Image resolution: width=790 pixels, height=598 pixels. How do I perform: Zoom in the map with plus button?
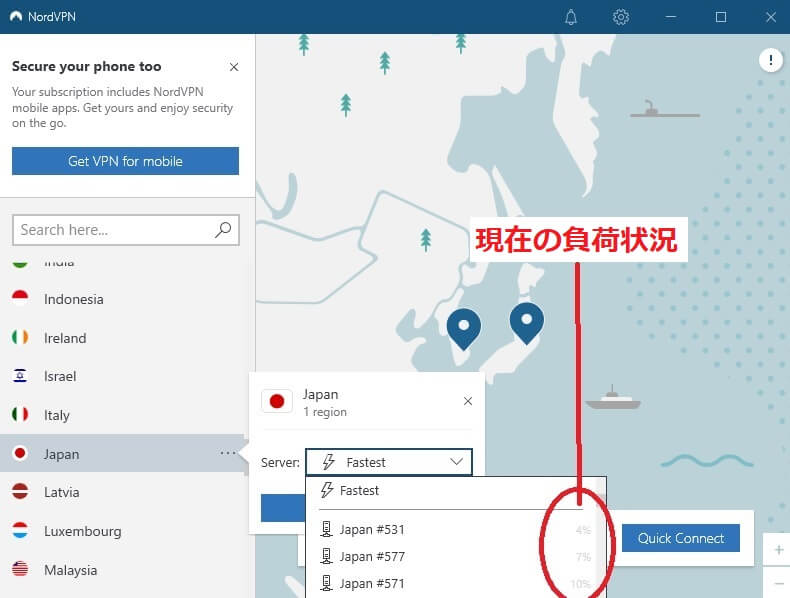coord(778,550)
